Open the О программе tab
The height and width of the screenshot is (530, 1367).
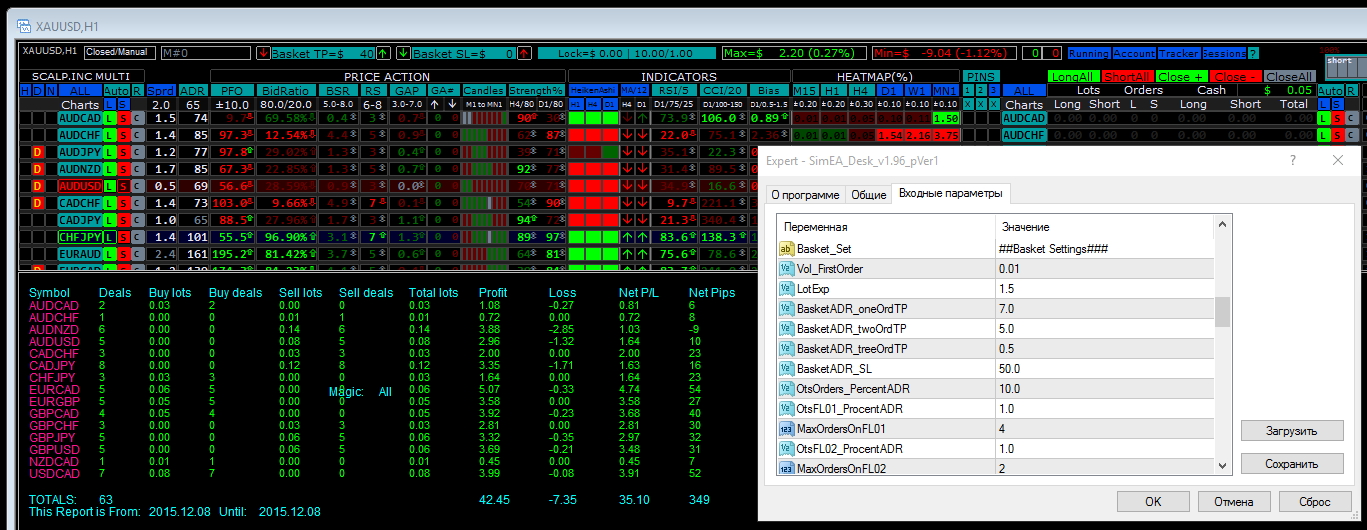coord(805,194)
